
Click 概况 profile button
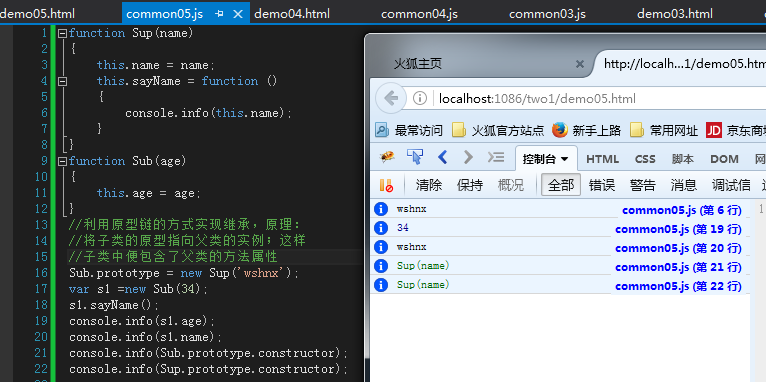[x=511, y=185]
